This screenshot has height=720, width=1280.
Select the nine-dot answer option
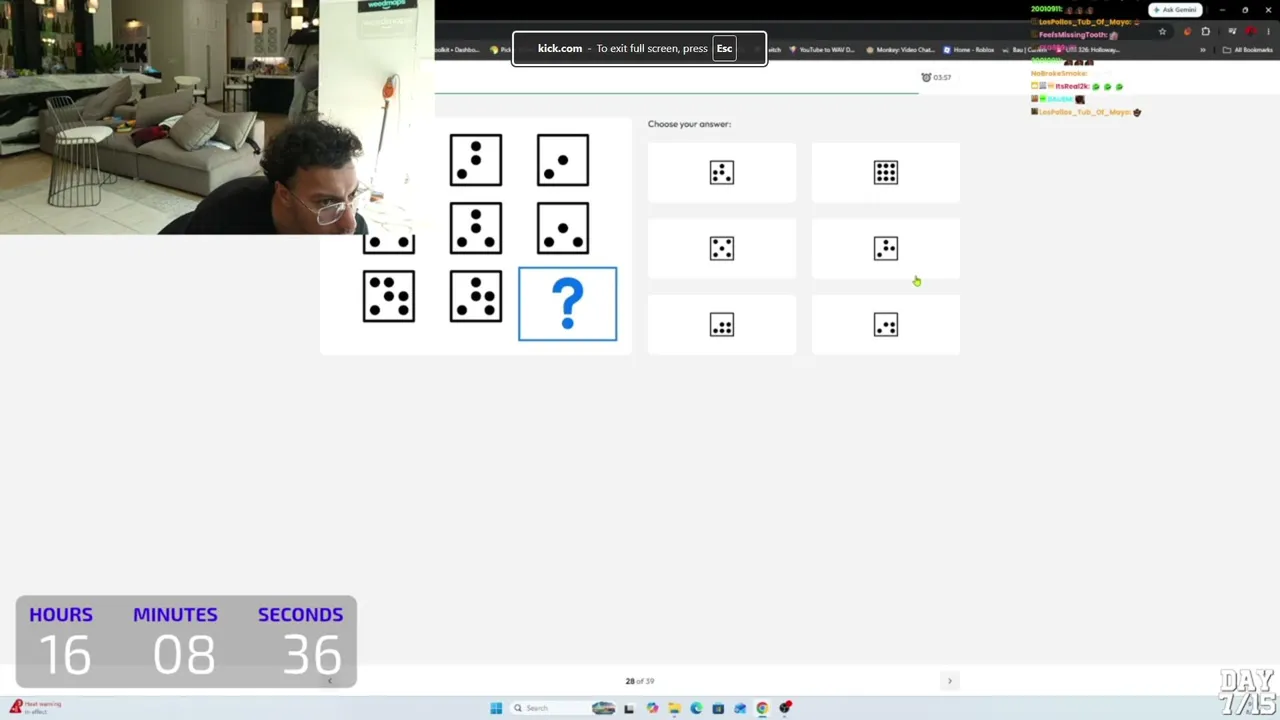click(885, 173)
